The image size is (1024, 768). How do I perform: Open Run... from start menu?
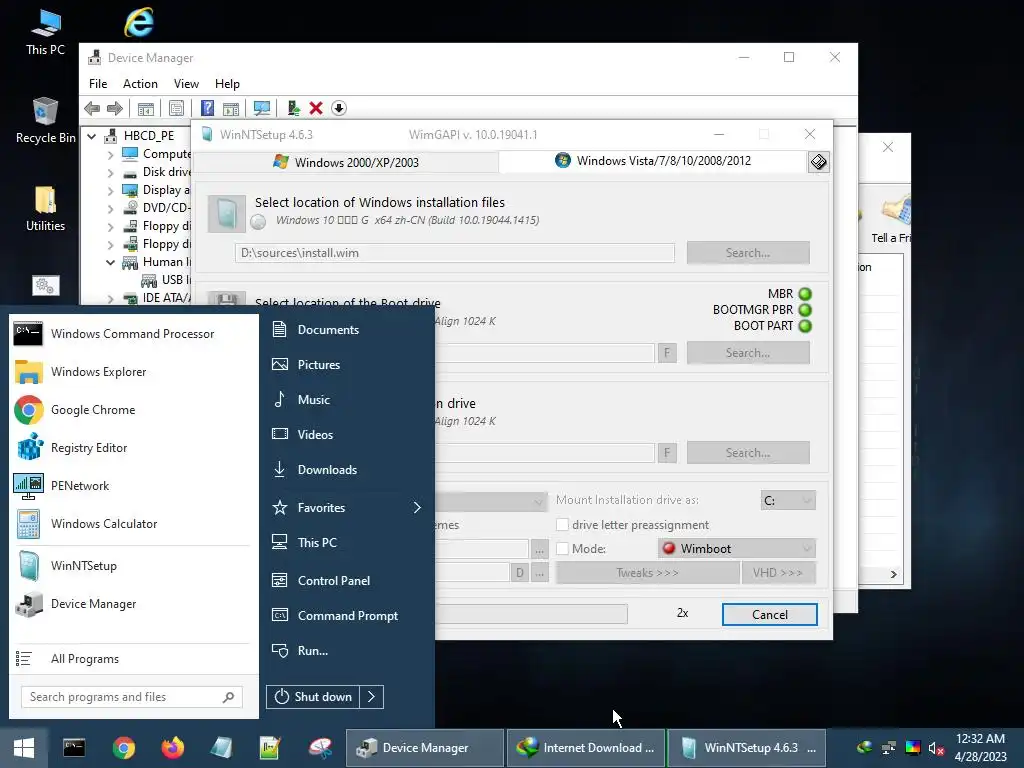346,650
